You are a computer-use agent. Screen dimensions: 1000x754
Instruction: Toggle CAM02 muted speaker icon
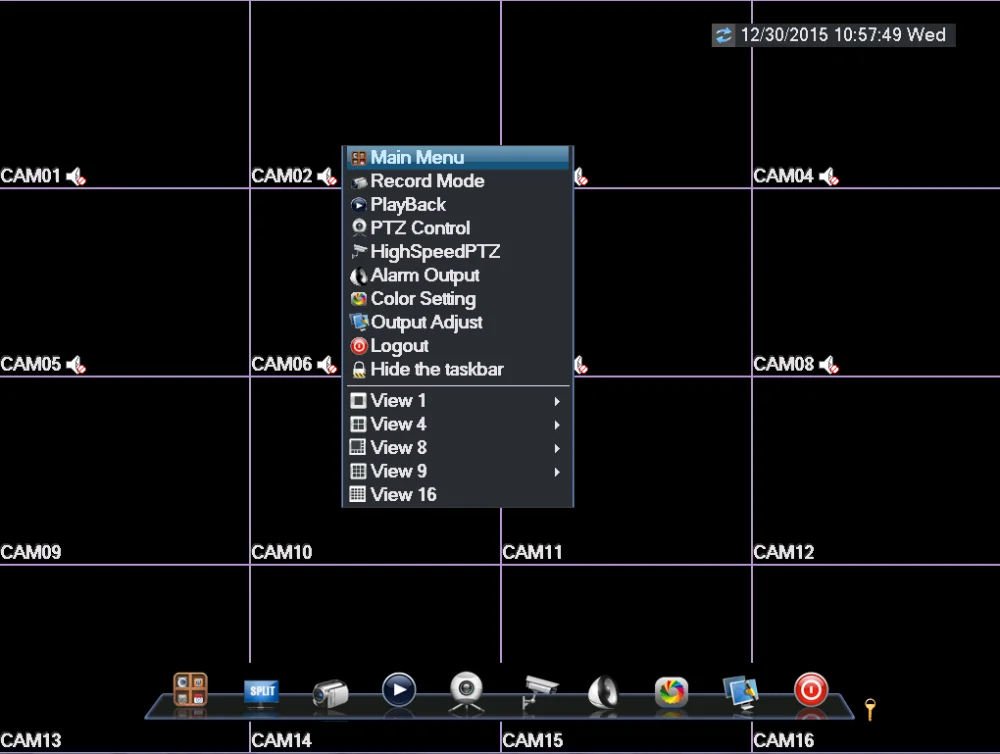coord(327,176)
